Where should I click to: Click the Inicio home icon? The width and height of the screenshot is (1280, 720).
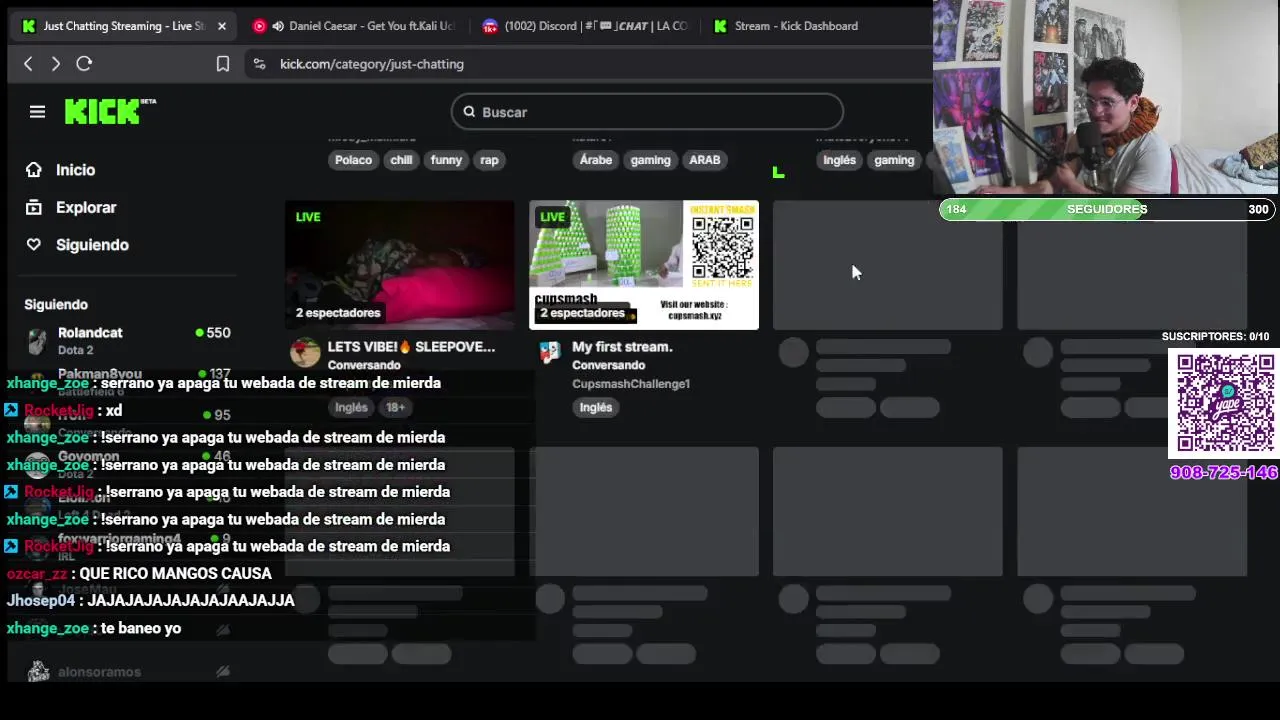click(x=34, y=170)
